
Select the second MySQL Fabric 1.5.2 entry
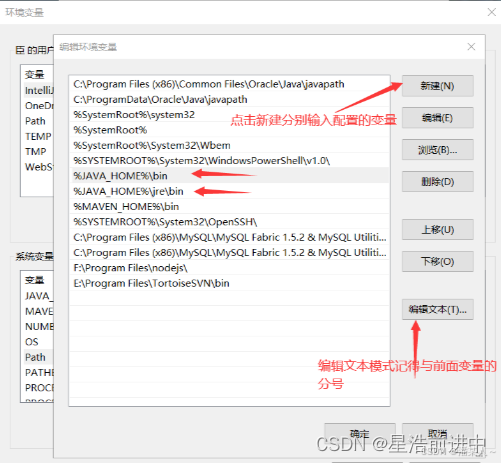coord(229,253)
